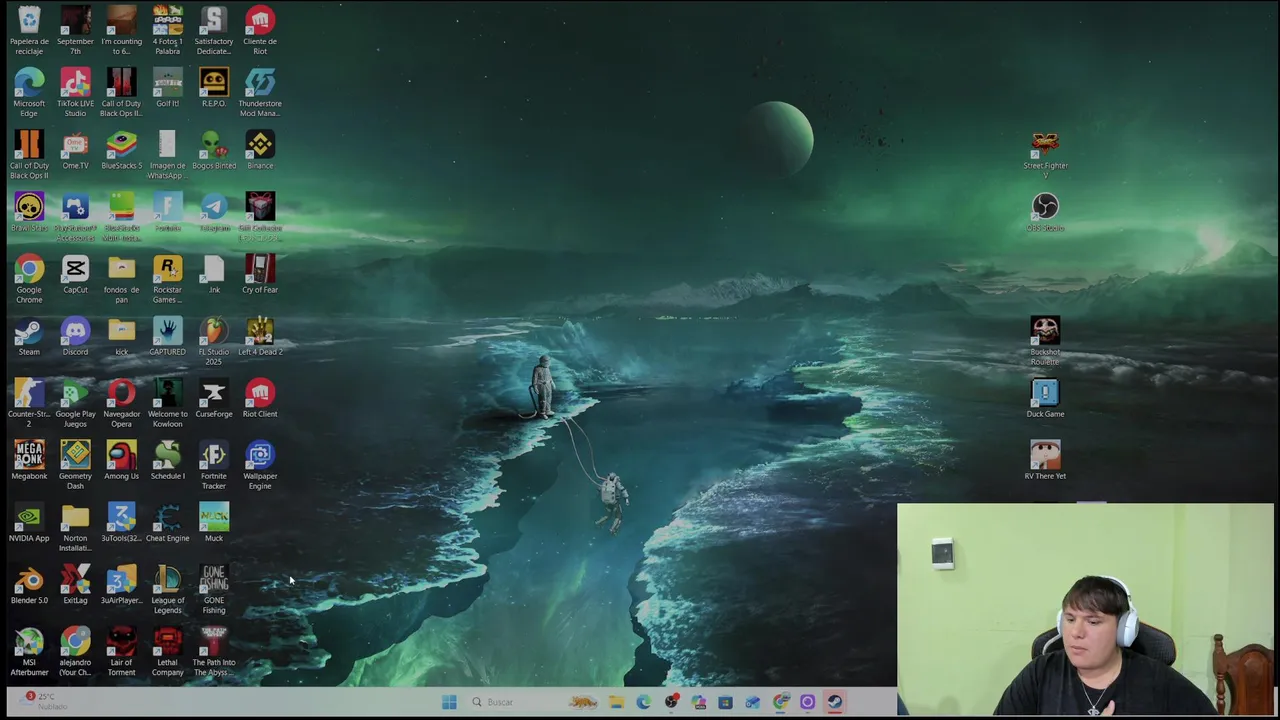Image resolution: width=1280 pixels, height=720 pixels.
Task: Select The Path Into The Abyss icon
Action: pos(213,651)
